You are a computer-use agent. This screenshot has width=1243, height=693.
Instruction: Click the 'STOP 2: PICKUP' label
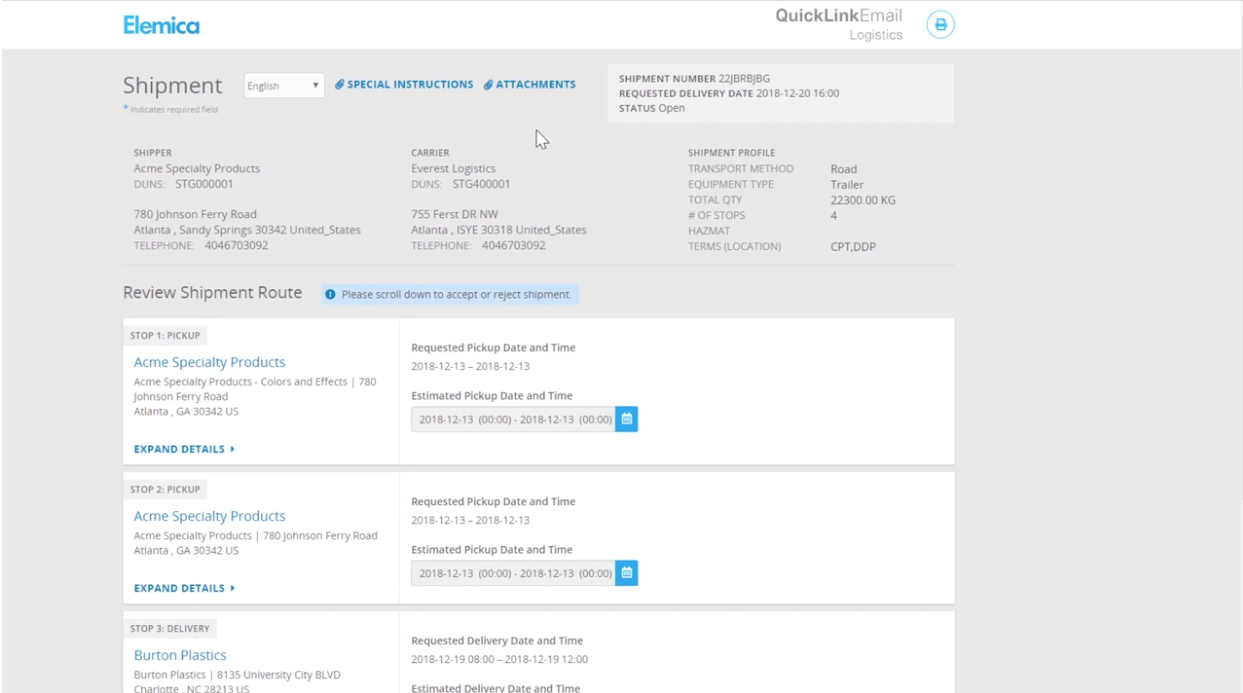pyautogui.click(x=165, y=489)
